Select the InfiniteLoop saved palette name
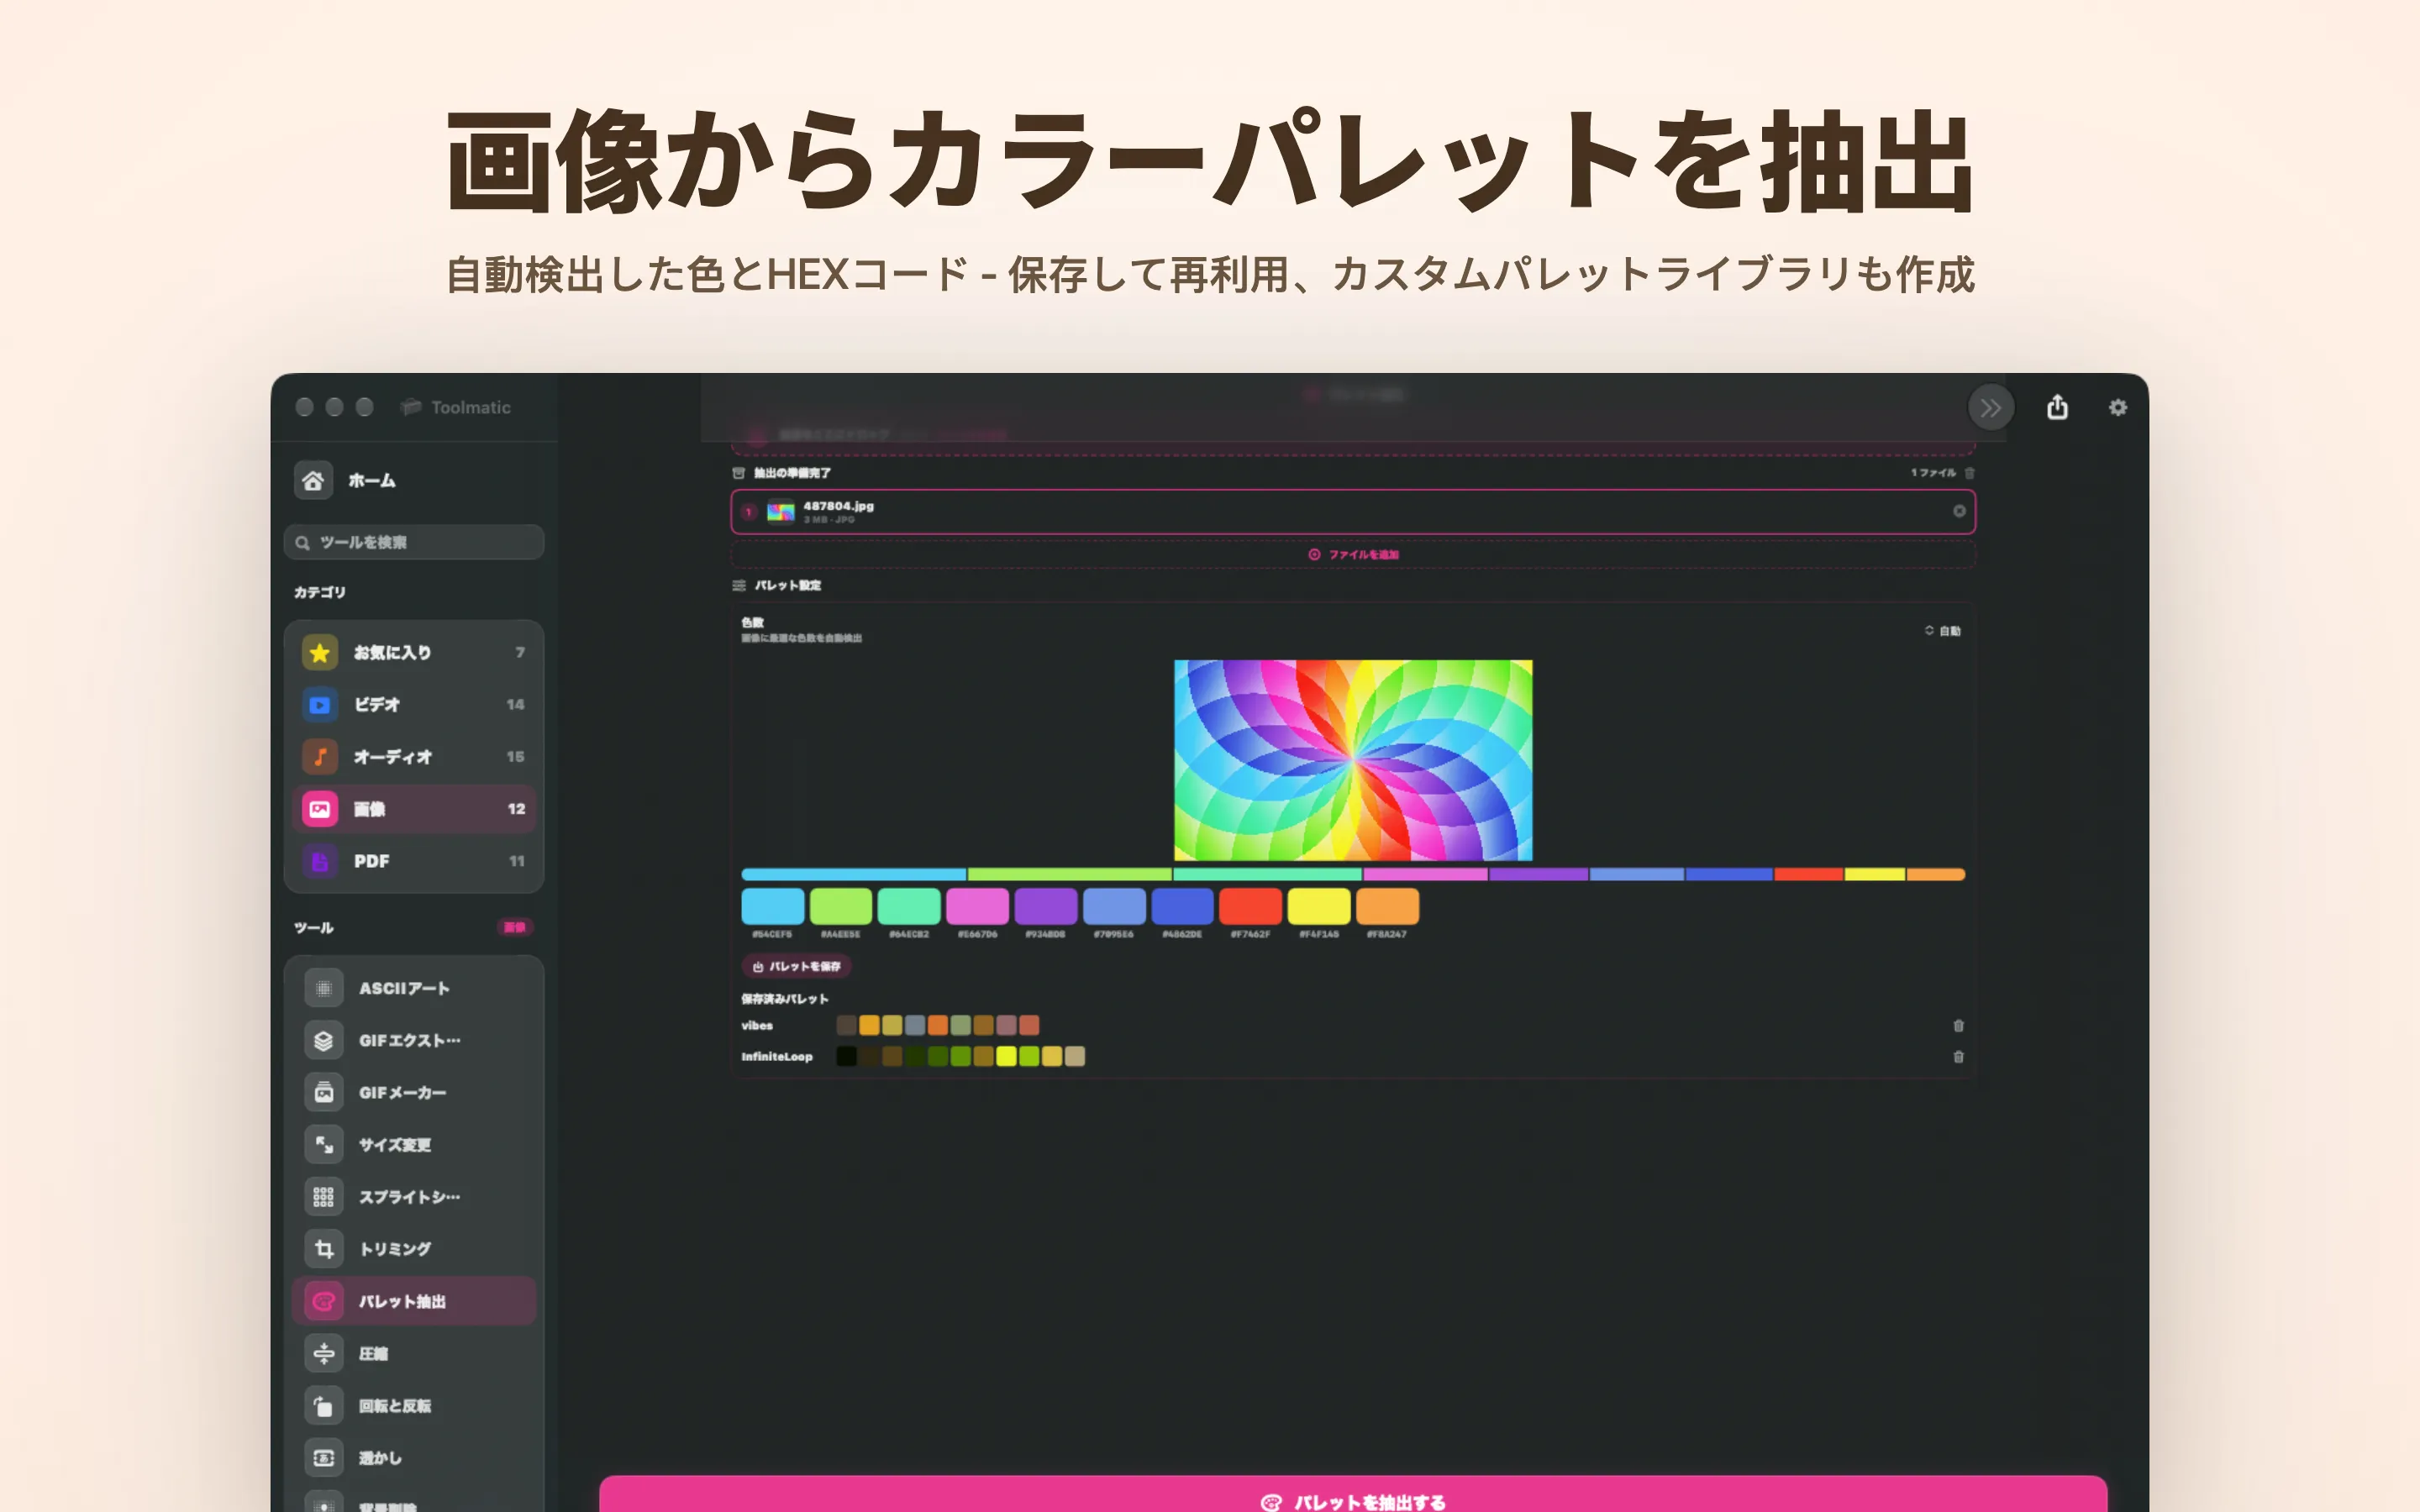Image resolution: width=2420 pixels, height=1512 pixels. pyautogui.click(x=777, y=1056)
